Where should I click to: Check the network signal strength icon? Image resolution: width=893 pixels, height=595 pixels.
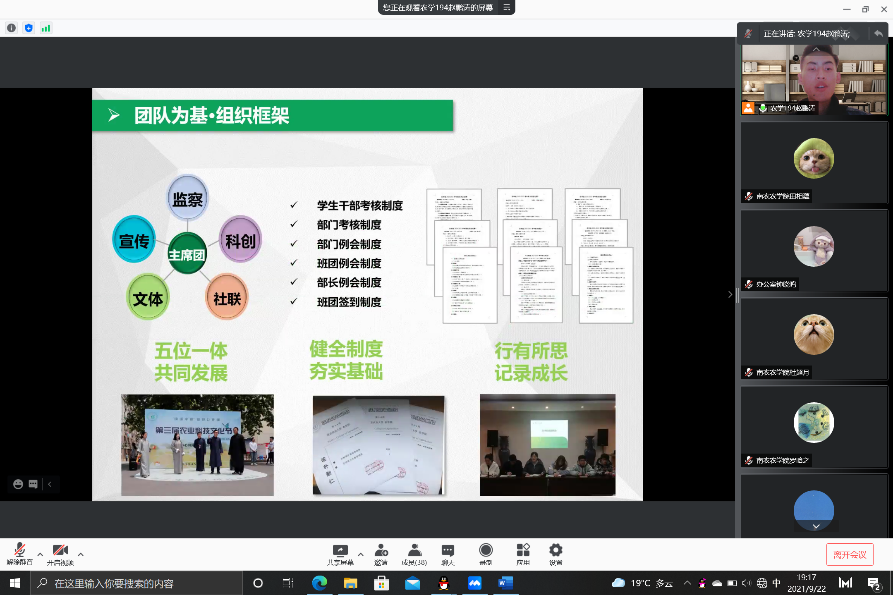point(46,28)
